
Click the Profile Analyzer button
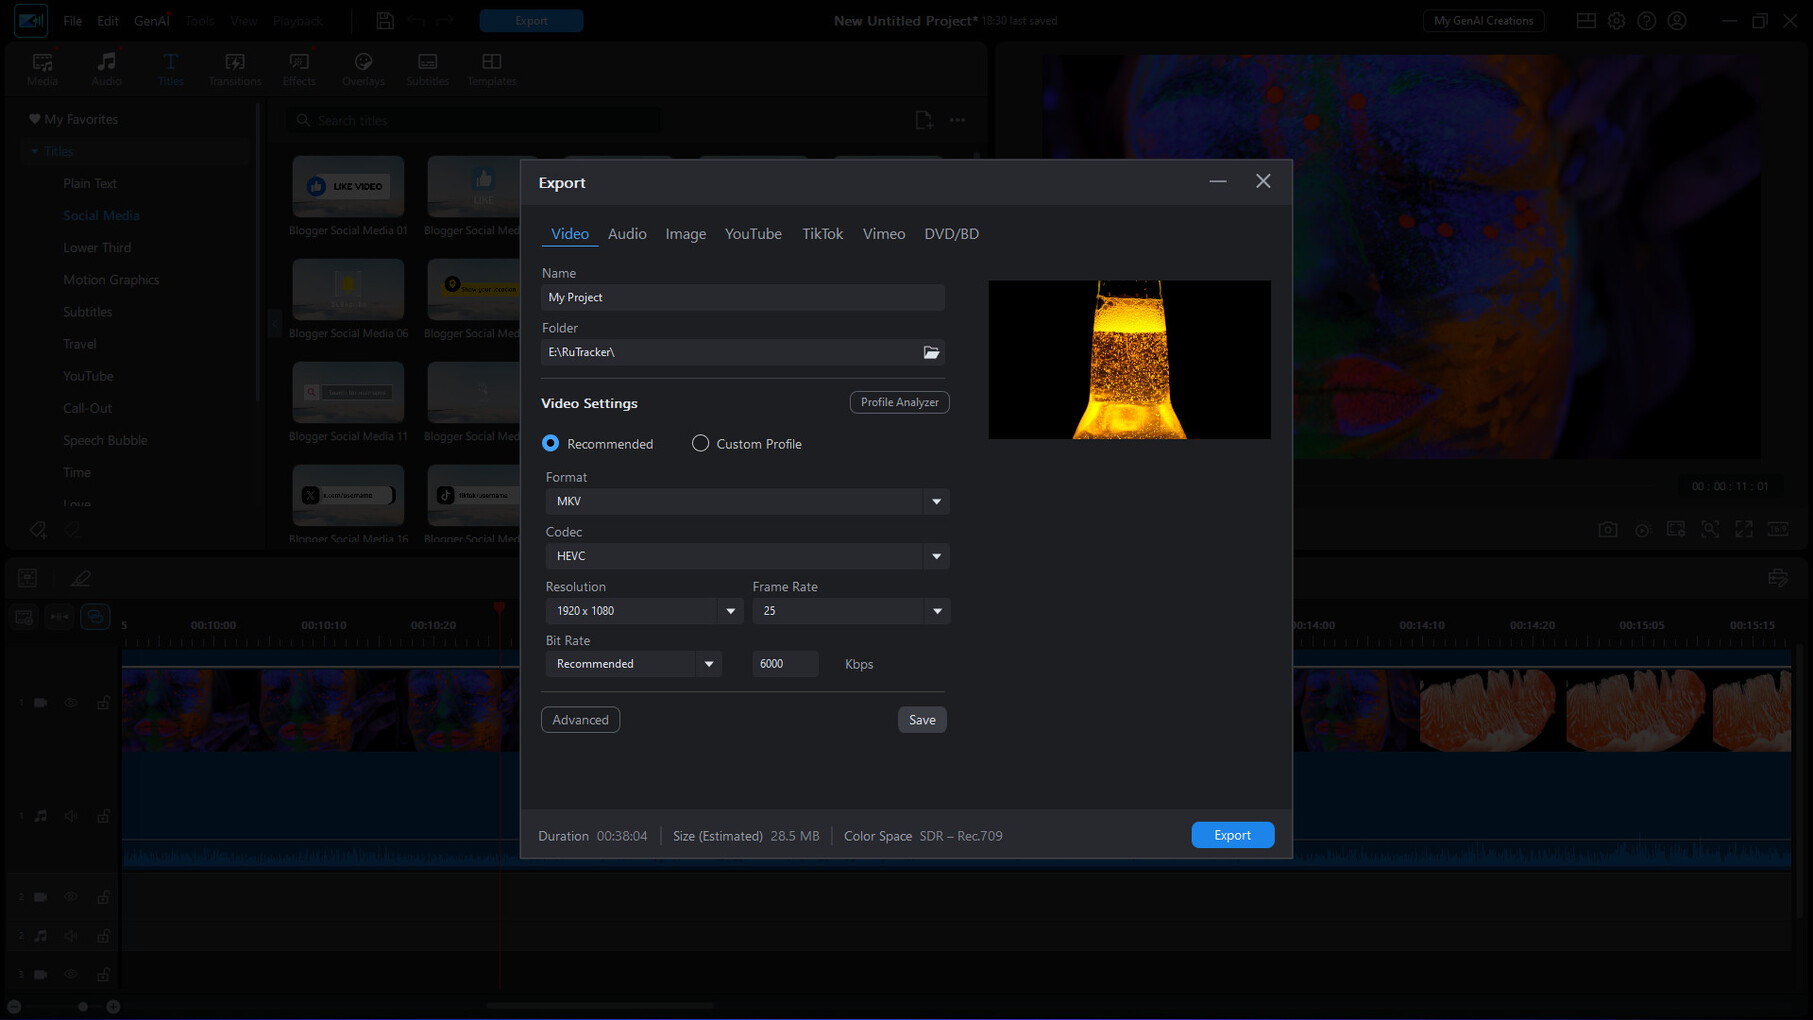click(899, 402)
